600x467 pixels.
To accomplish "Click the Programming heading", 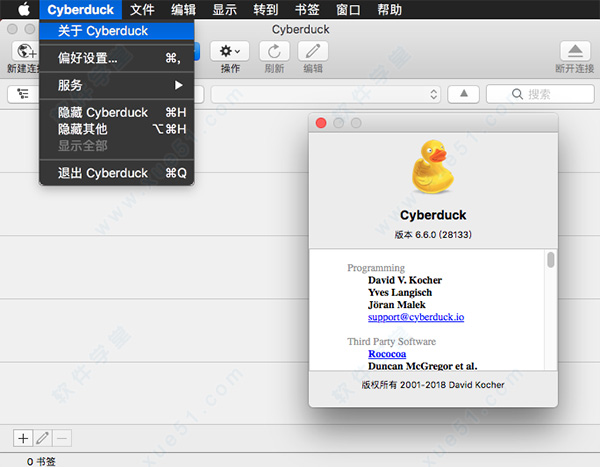I will pyautogui.click(x=376, y=268).
